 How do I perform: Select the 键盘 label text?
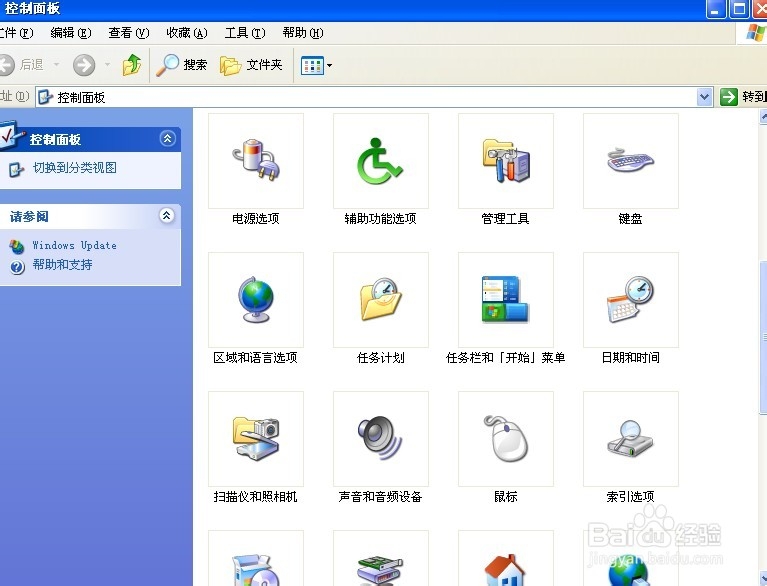tap(631, 219)
